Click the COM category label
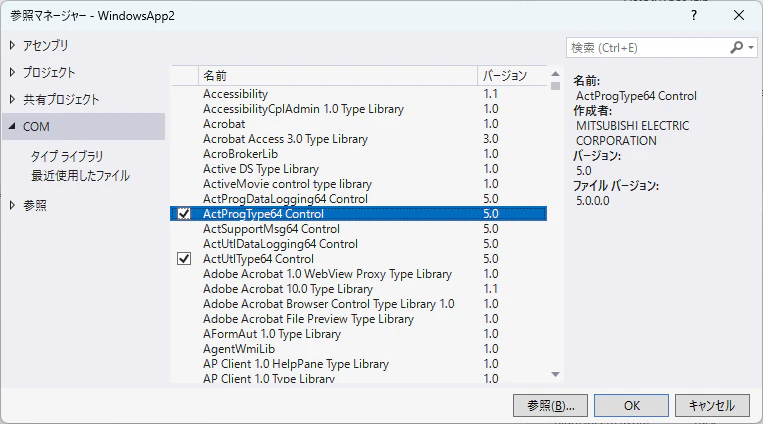Image resolution: width=763 pixels, height=424 pixels. tap(36, 127)
